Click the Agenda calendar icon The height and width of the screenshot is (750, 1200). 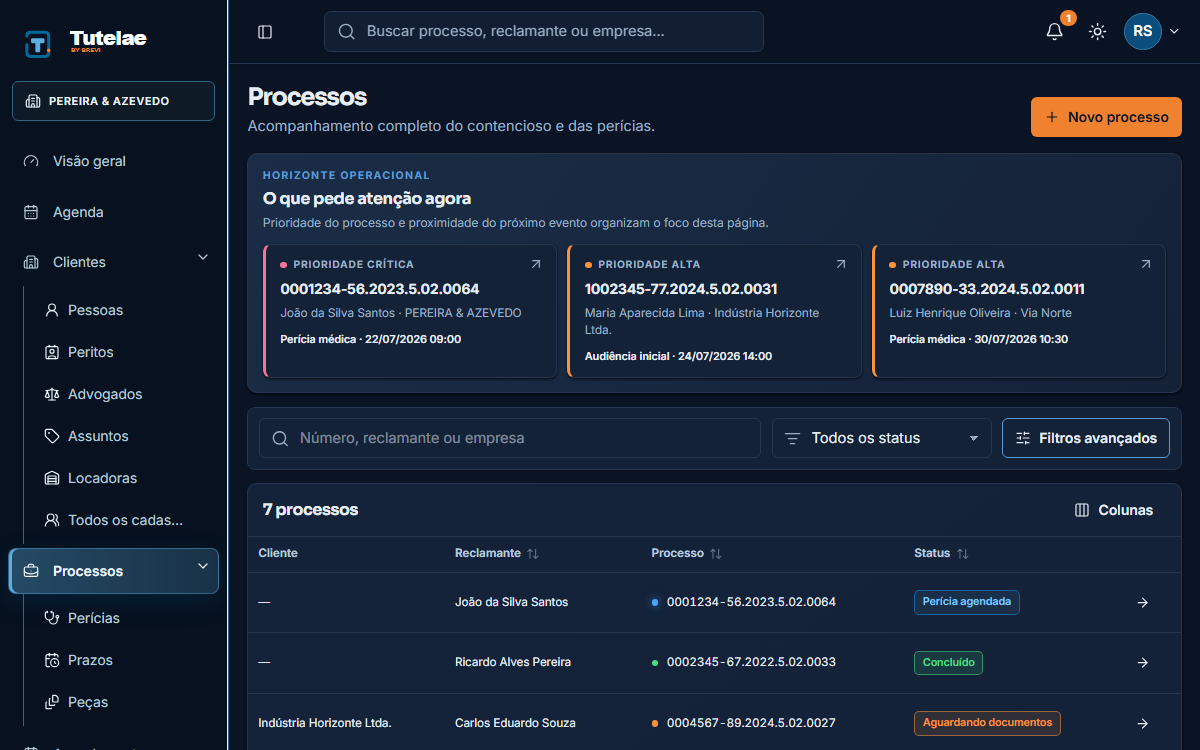pyautogui.click(x=31, y=212)
